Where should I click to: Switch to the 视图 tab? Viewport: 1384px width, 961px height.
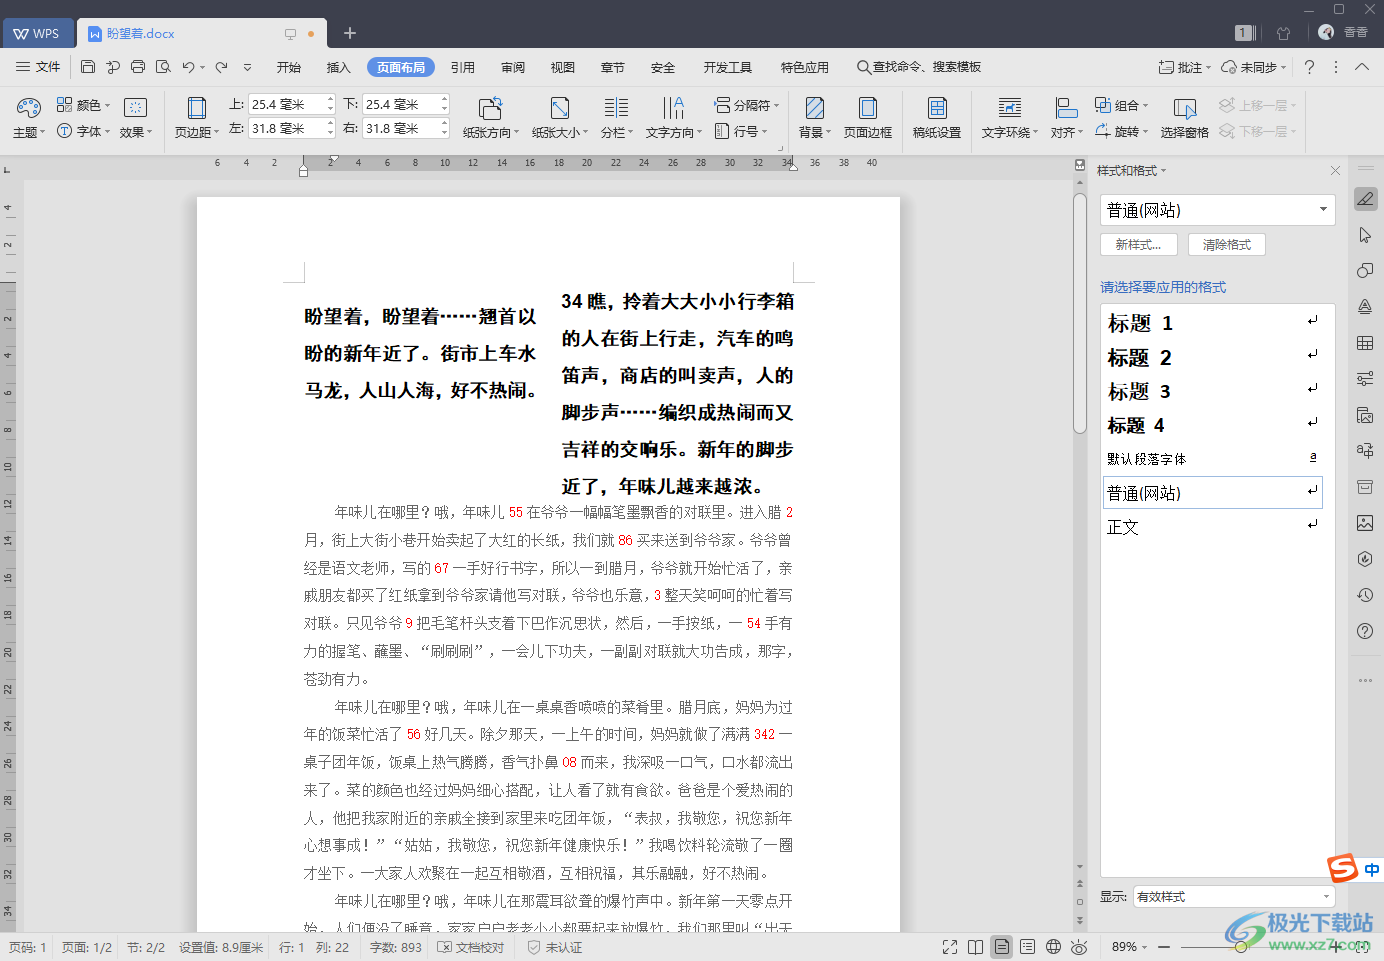(563, 67)
